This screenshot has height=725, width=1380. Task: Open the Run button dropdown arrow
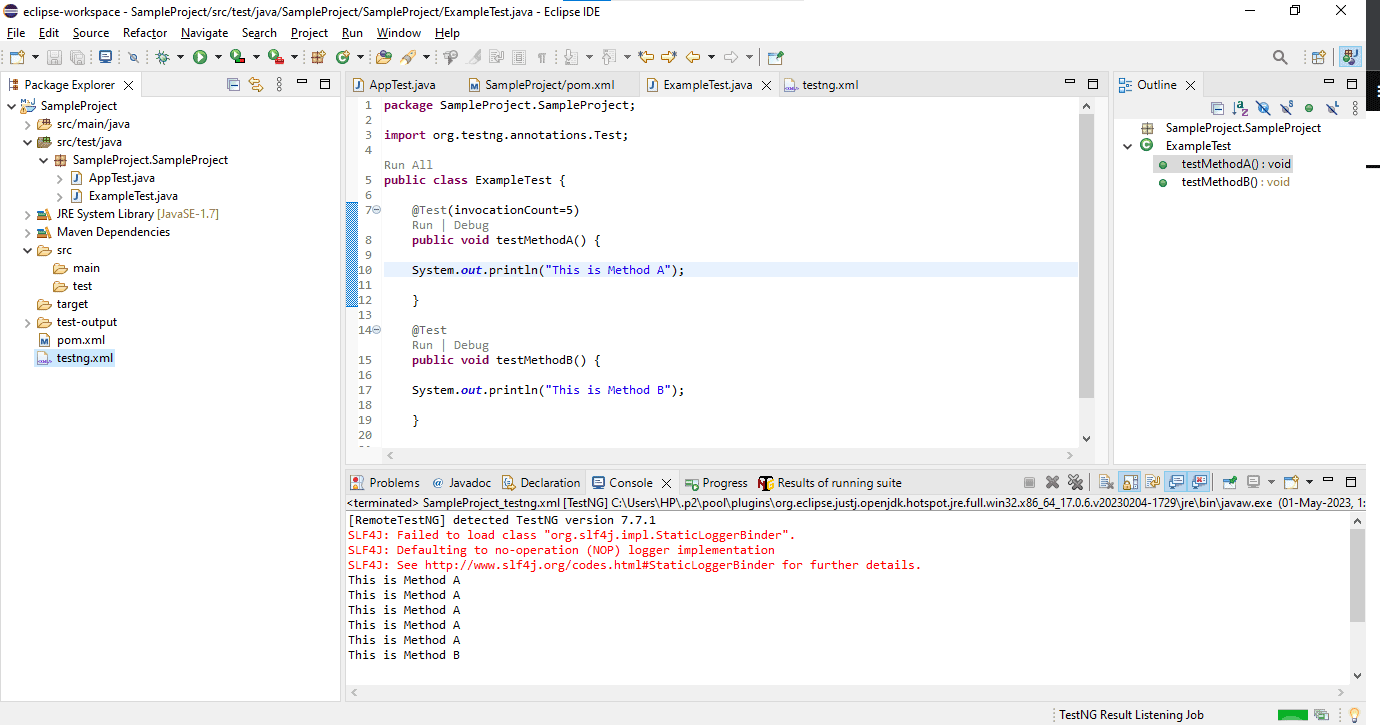click(217, 58)
